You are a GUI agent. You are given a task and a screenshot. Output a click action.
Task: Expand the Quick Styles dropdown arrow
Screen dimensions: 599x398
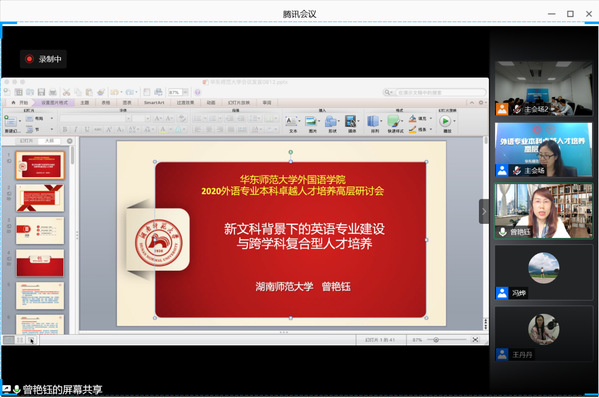tap(402, 121)
